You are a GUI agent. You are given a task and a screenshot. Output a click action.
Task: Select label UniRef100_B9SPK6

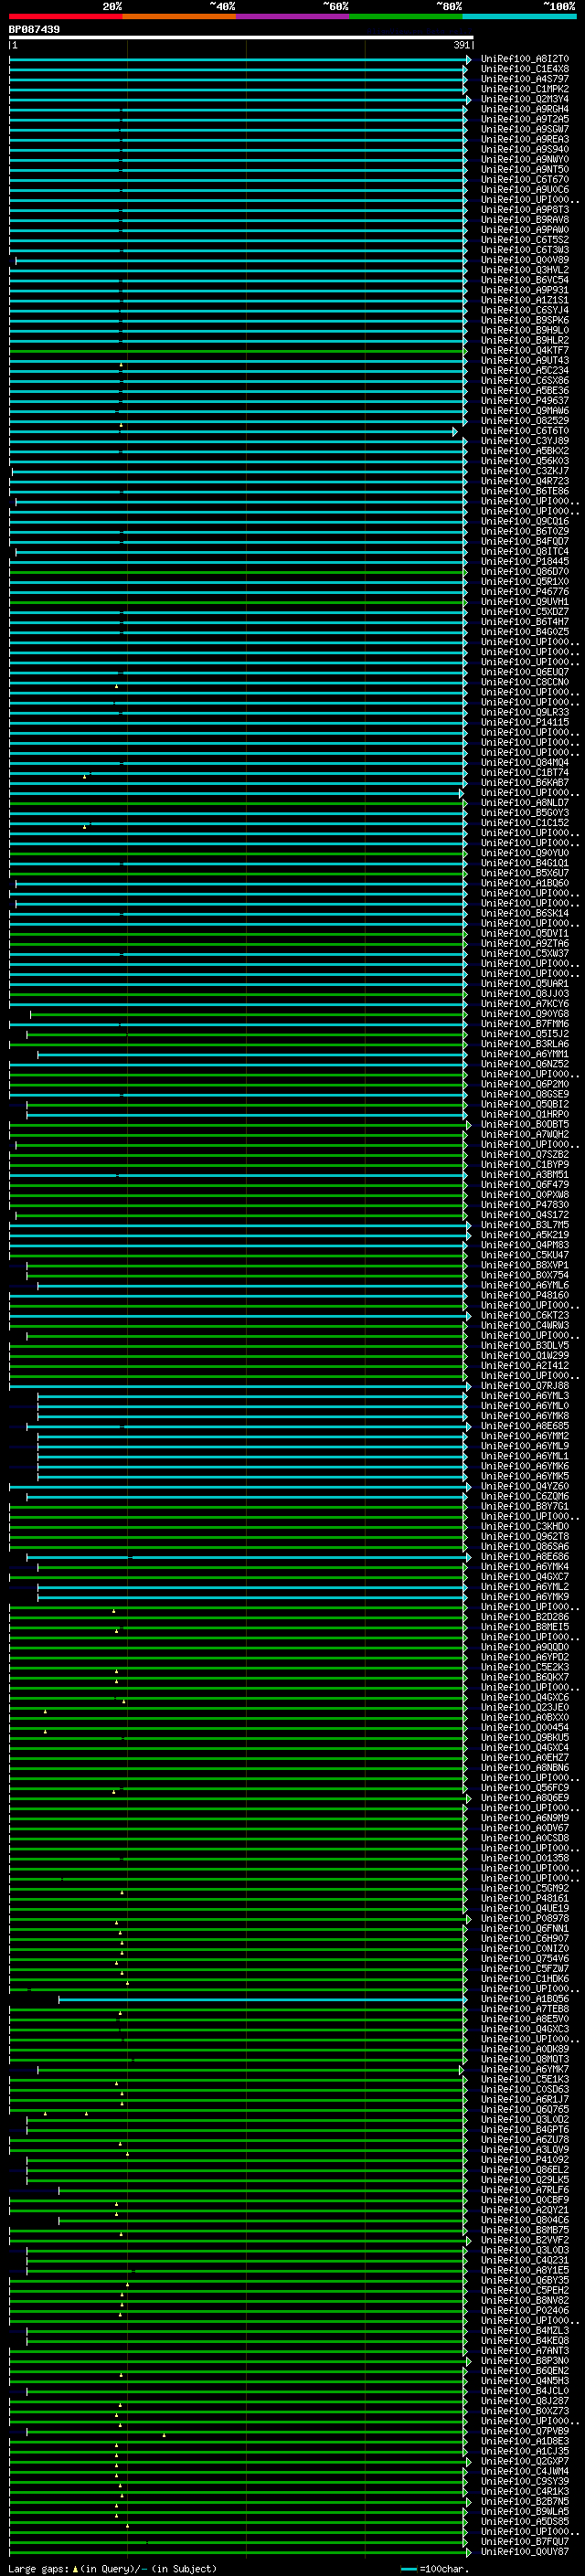(525, 320)
